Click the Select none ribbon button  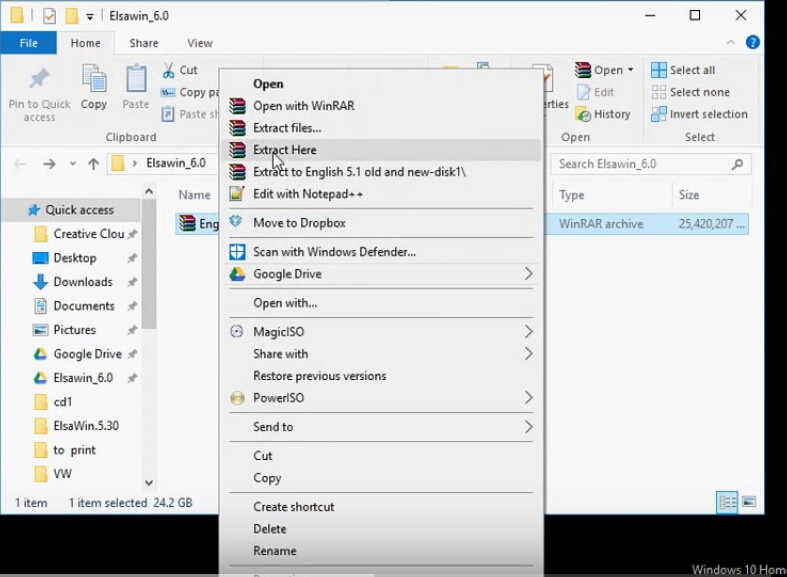[690, 92]
